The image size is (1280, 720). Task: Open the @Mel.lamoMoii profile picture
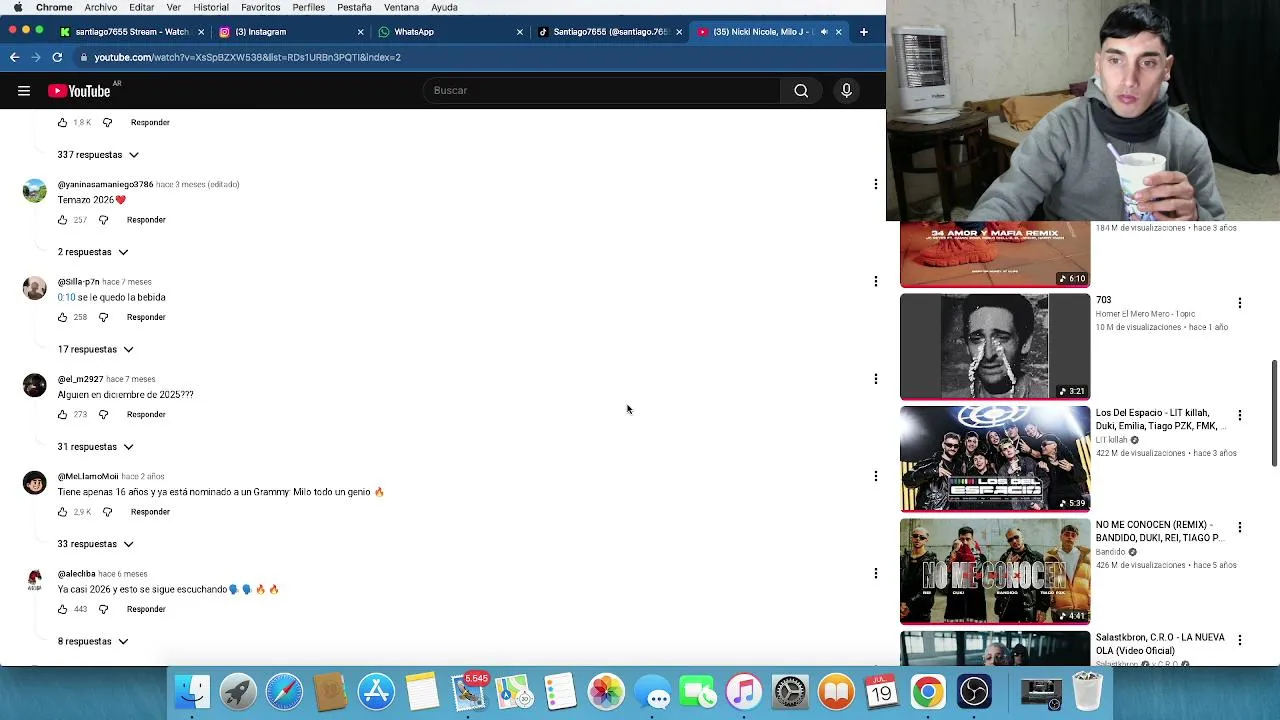point(35,482)
